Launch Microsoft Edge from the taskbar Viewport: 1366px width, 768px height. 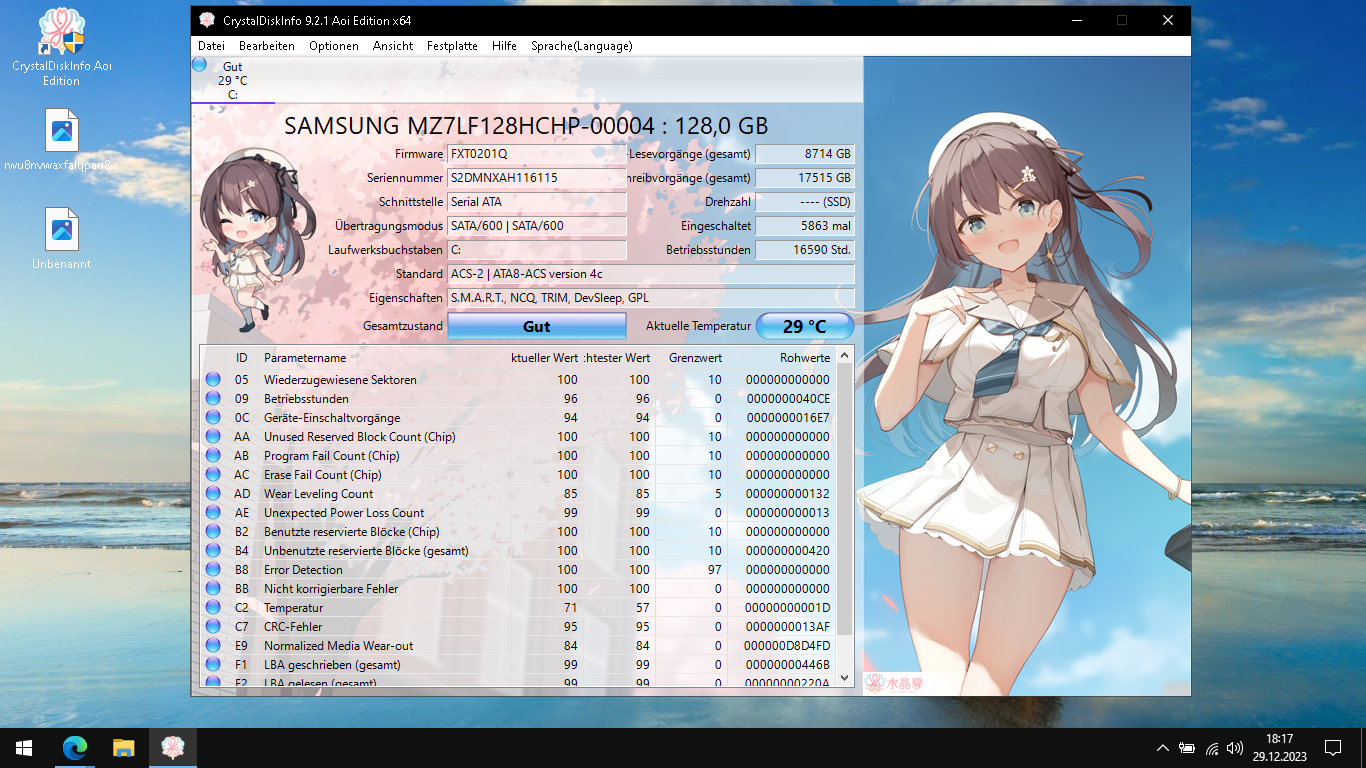(75, 747)
